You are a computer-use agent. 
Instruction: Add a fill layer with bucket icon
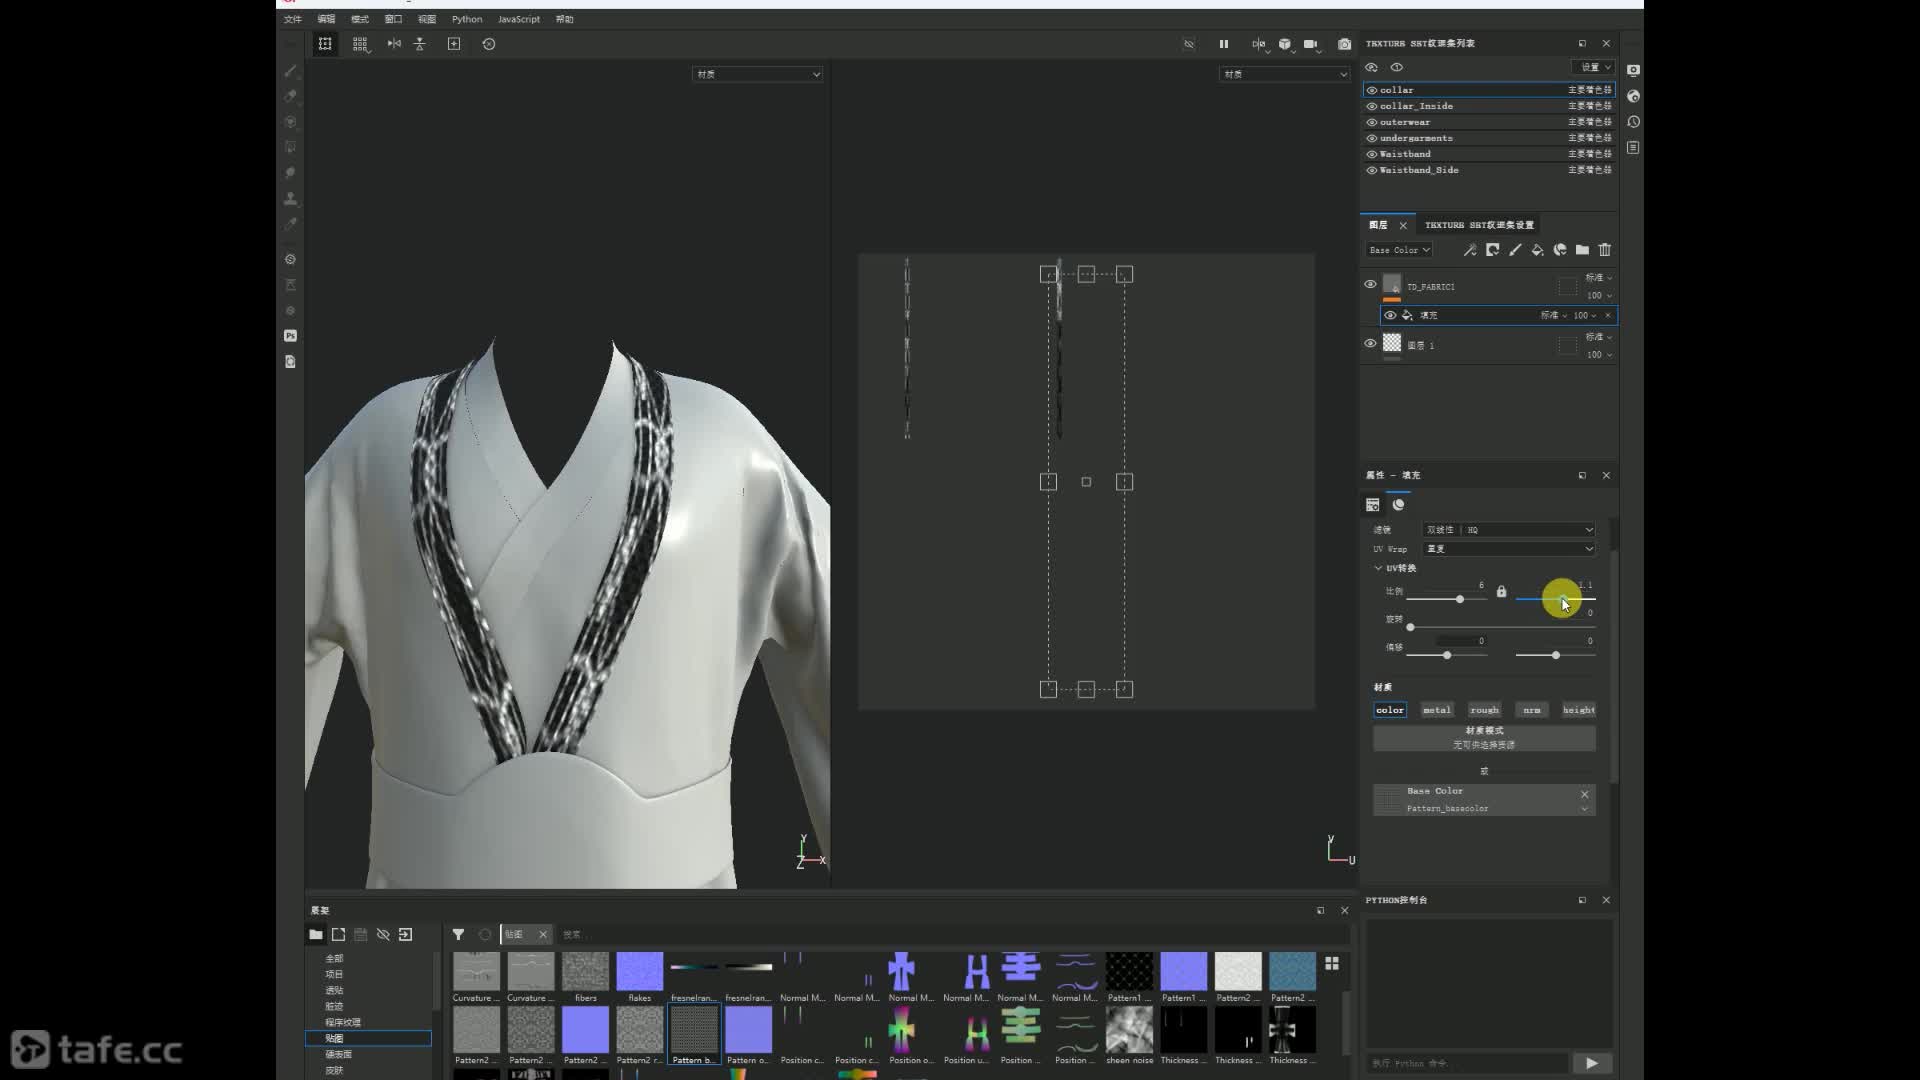click(1537, 250)
